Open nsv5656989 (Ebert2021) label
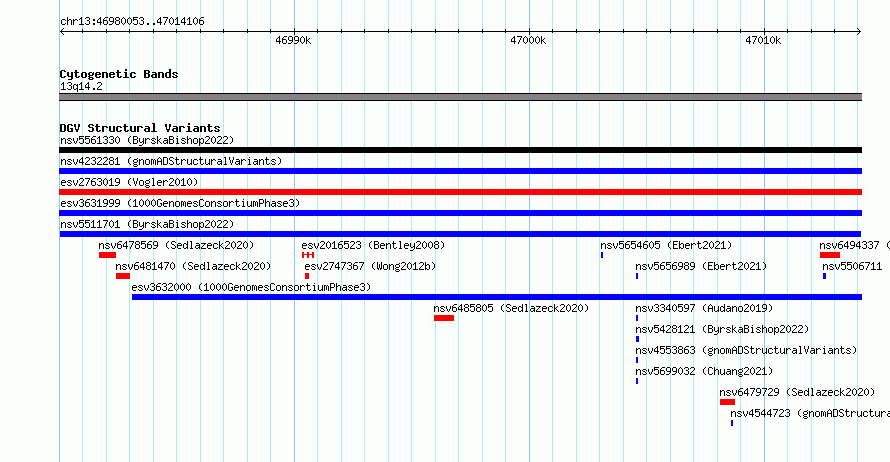The height and width of the screenshot is (462, 890). coord(701,266)
